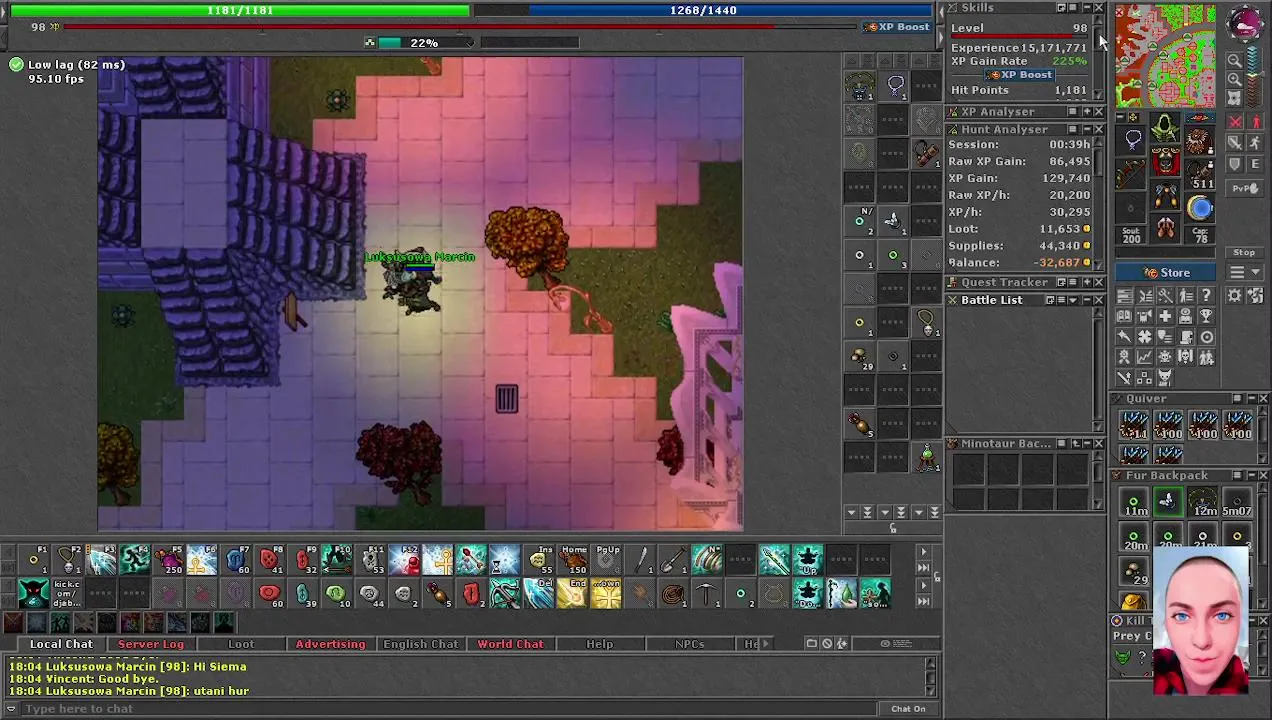This screenshot has width=1272, height=720.
Task: Use the F6 ankh spell hotkey
Action: [x=201, y=560]
